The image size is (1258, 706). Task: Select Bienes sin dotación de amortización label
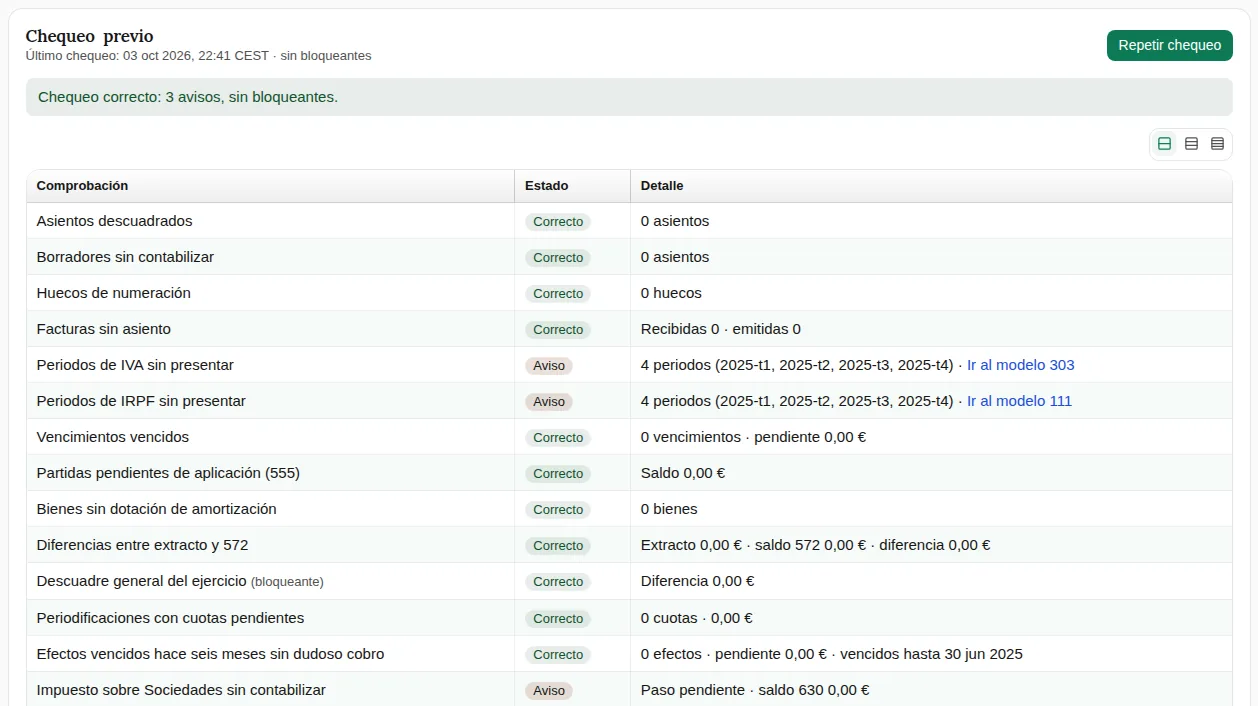[157, 509]
